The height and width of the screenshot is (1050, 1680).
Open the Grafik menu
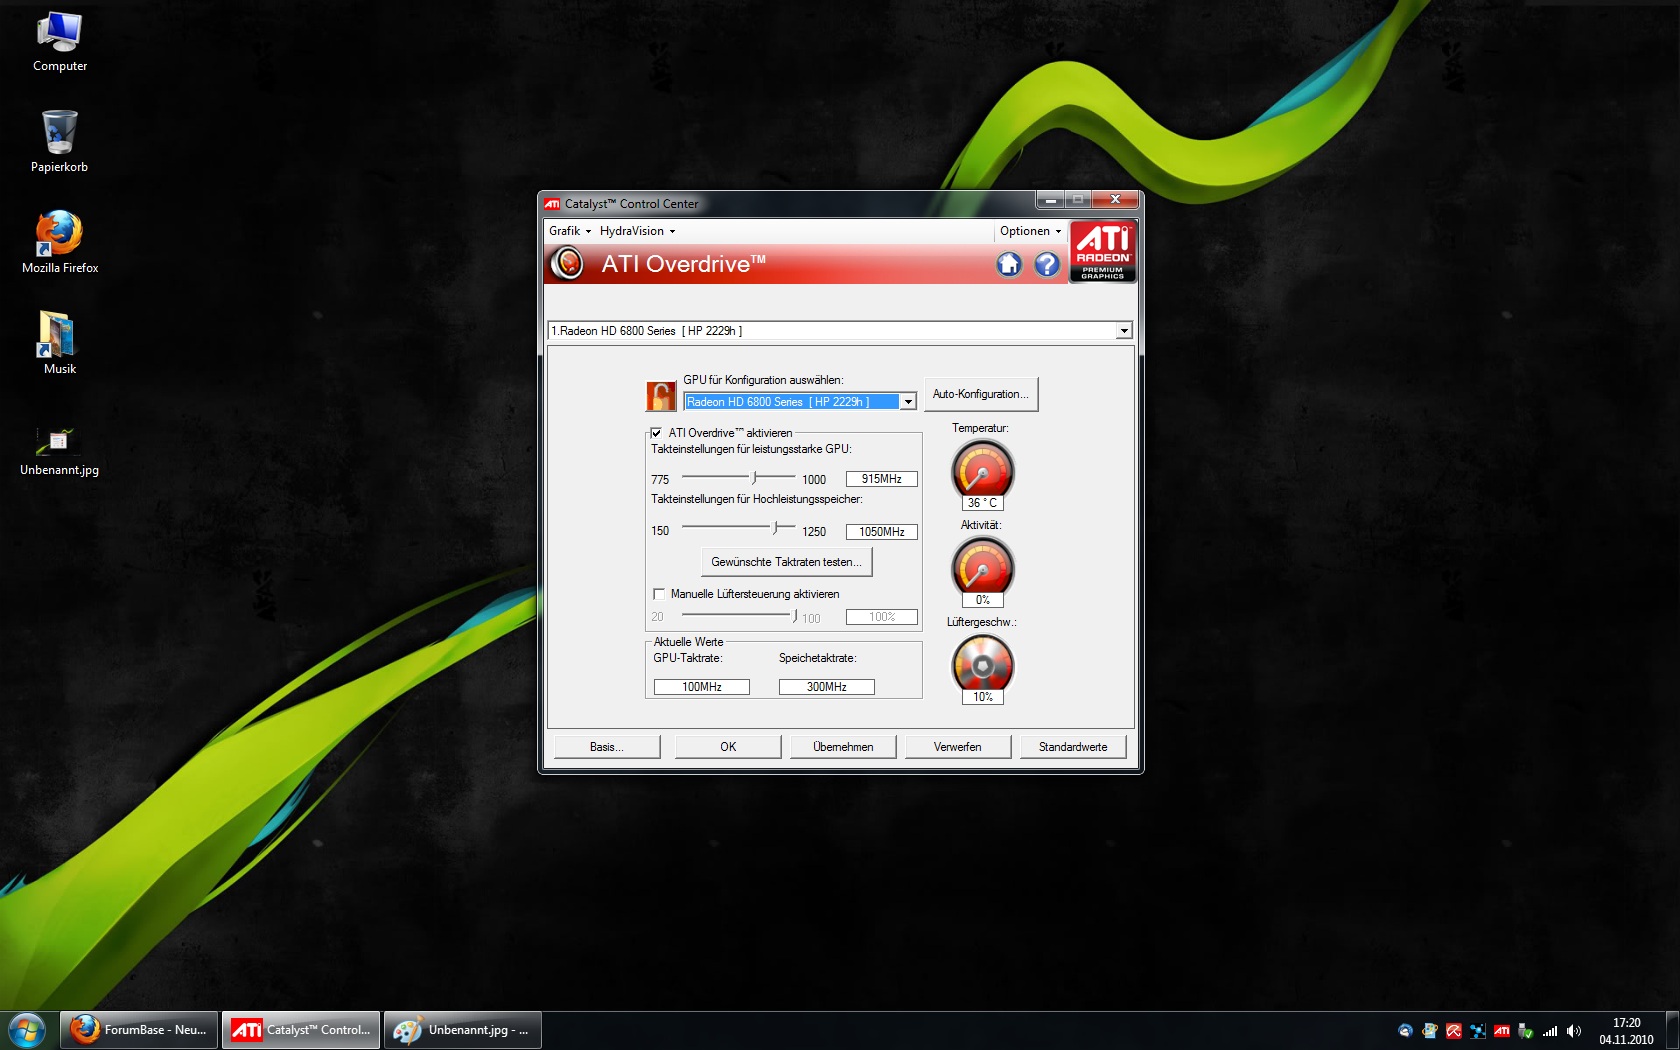click(570, 231)
